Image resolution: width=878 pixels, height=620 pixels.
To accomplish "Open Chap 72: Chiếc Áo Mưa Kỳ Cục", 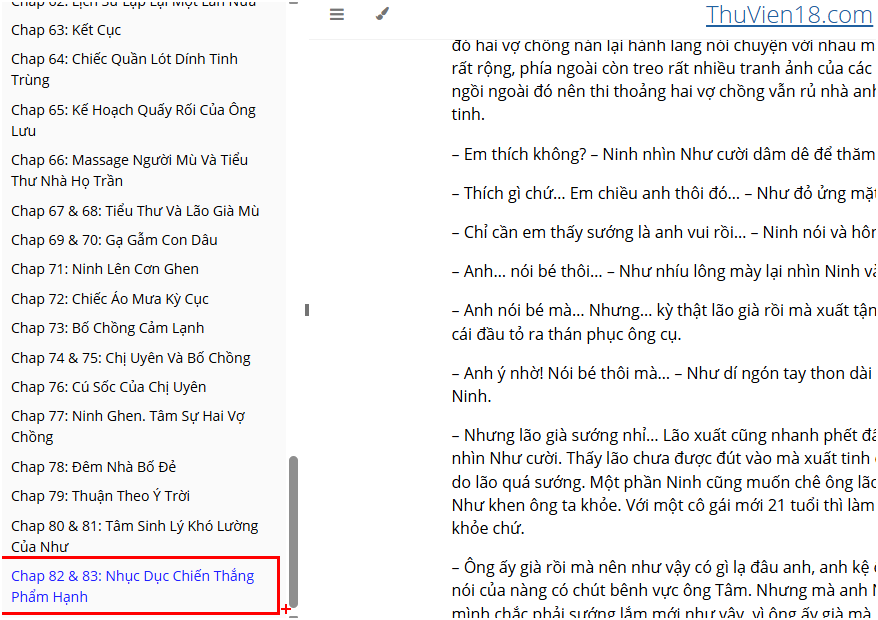I will [110, 299].
